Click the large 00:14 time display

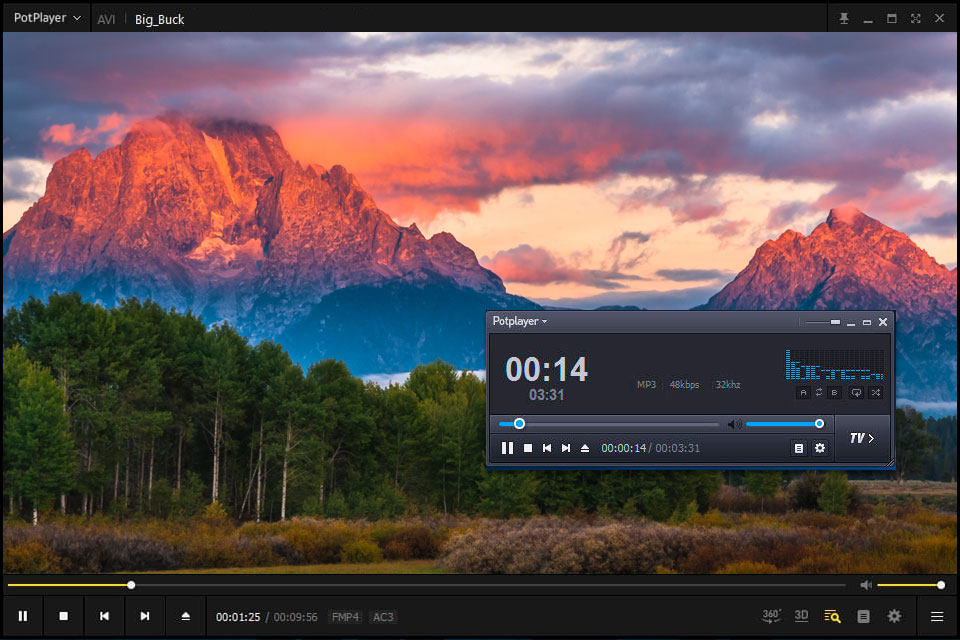tap(546, 369)
